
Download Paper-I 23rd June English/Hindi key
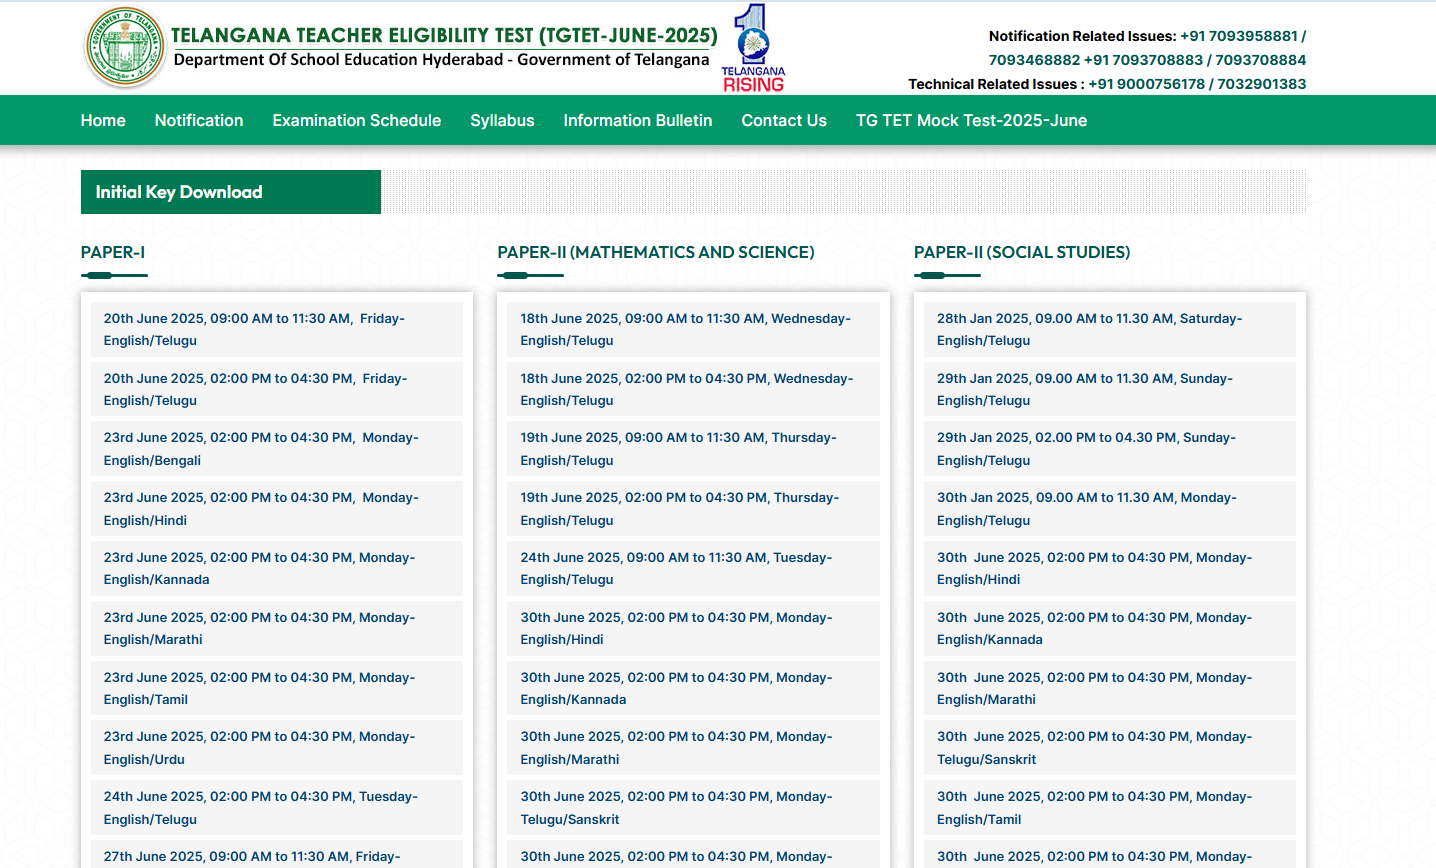(x=277, y=509)
